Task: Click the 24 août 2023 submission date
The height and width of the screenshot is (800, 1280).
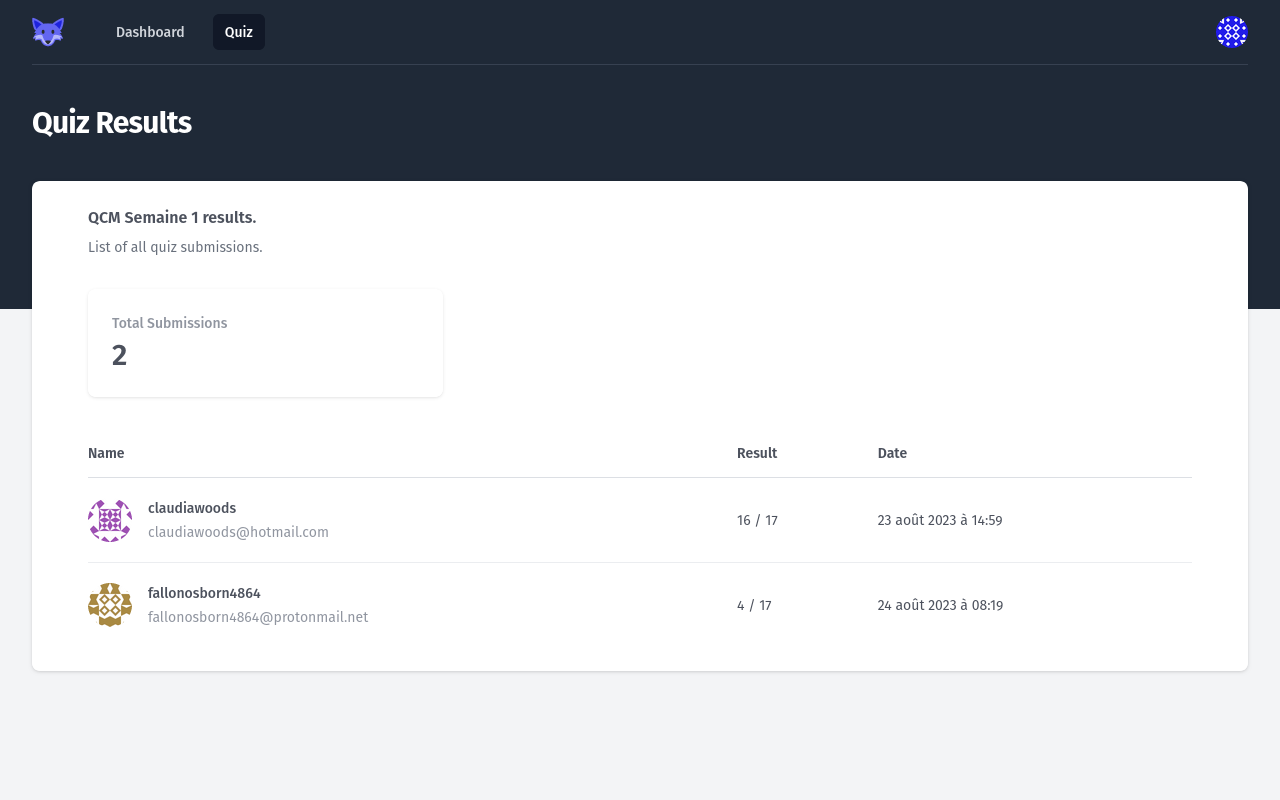Action: click(x=940, y=605)
